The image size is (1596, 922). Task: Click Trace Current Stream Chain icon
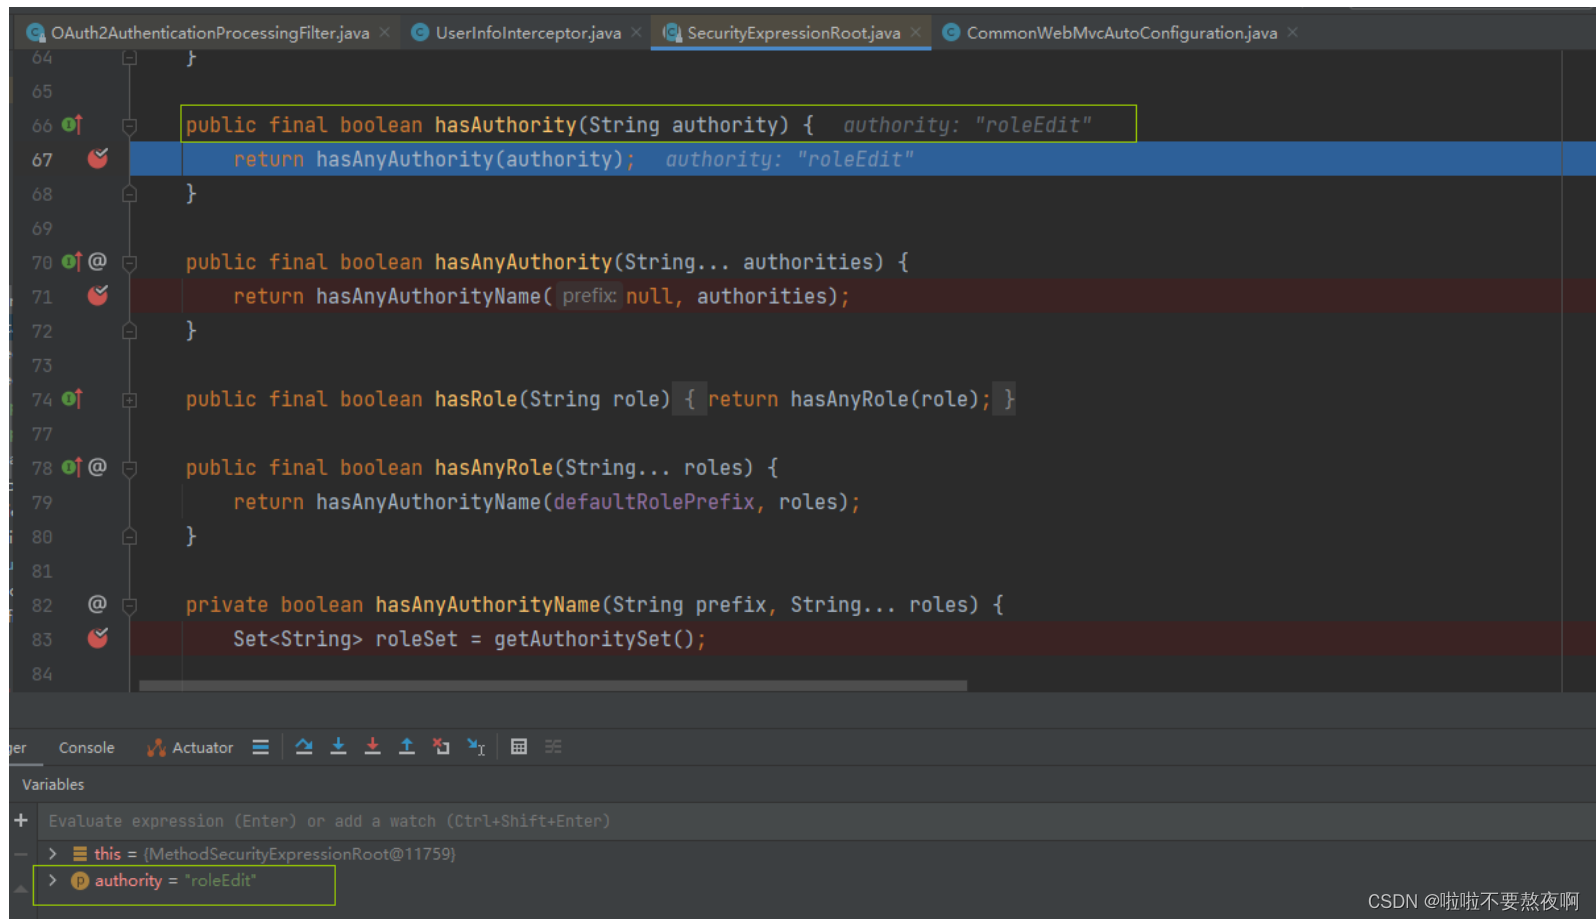click(553, 747)
